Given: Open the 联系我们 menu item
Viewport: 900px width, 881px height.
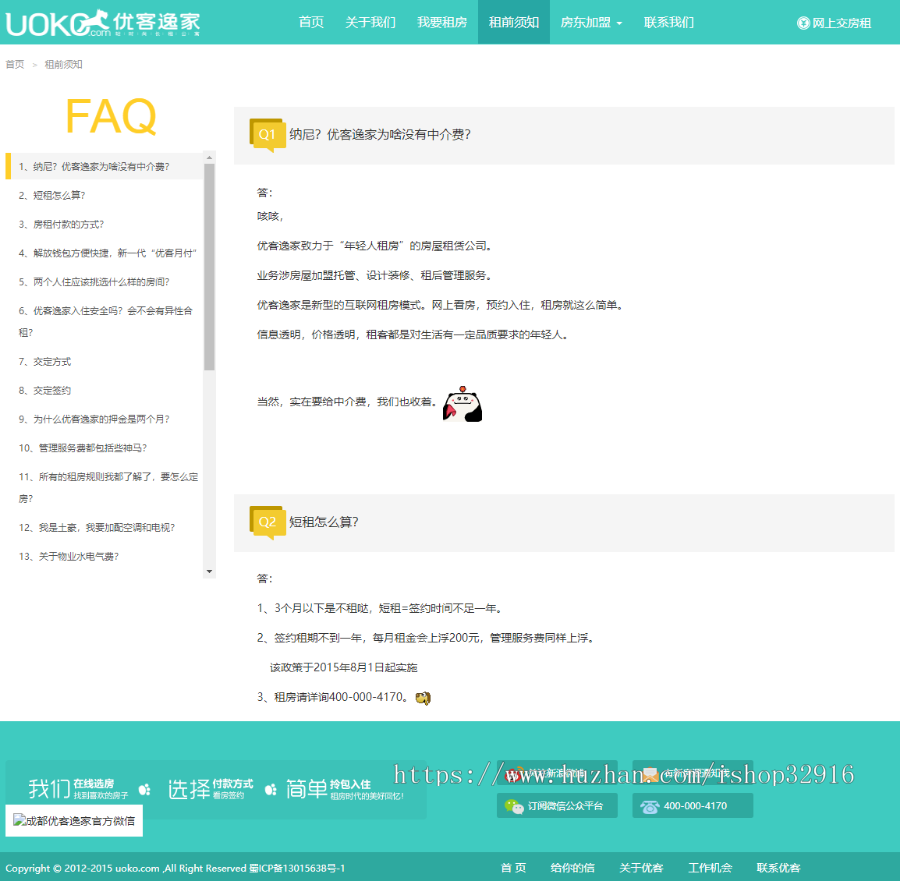Looking at the screenshot, I should click(668, 21).
